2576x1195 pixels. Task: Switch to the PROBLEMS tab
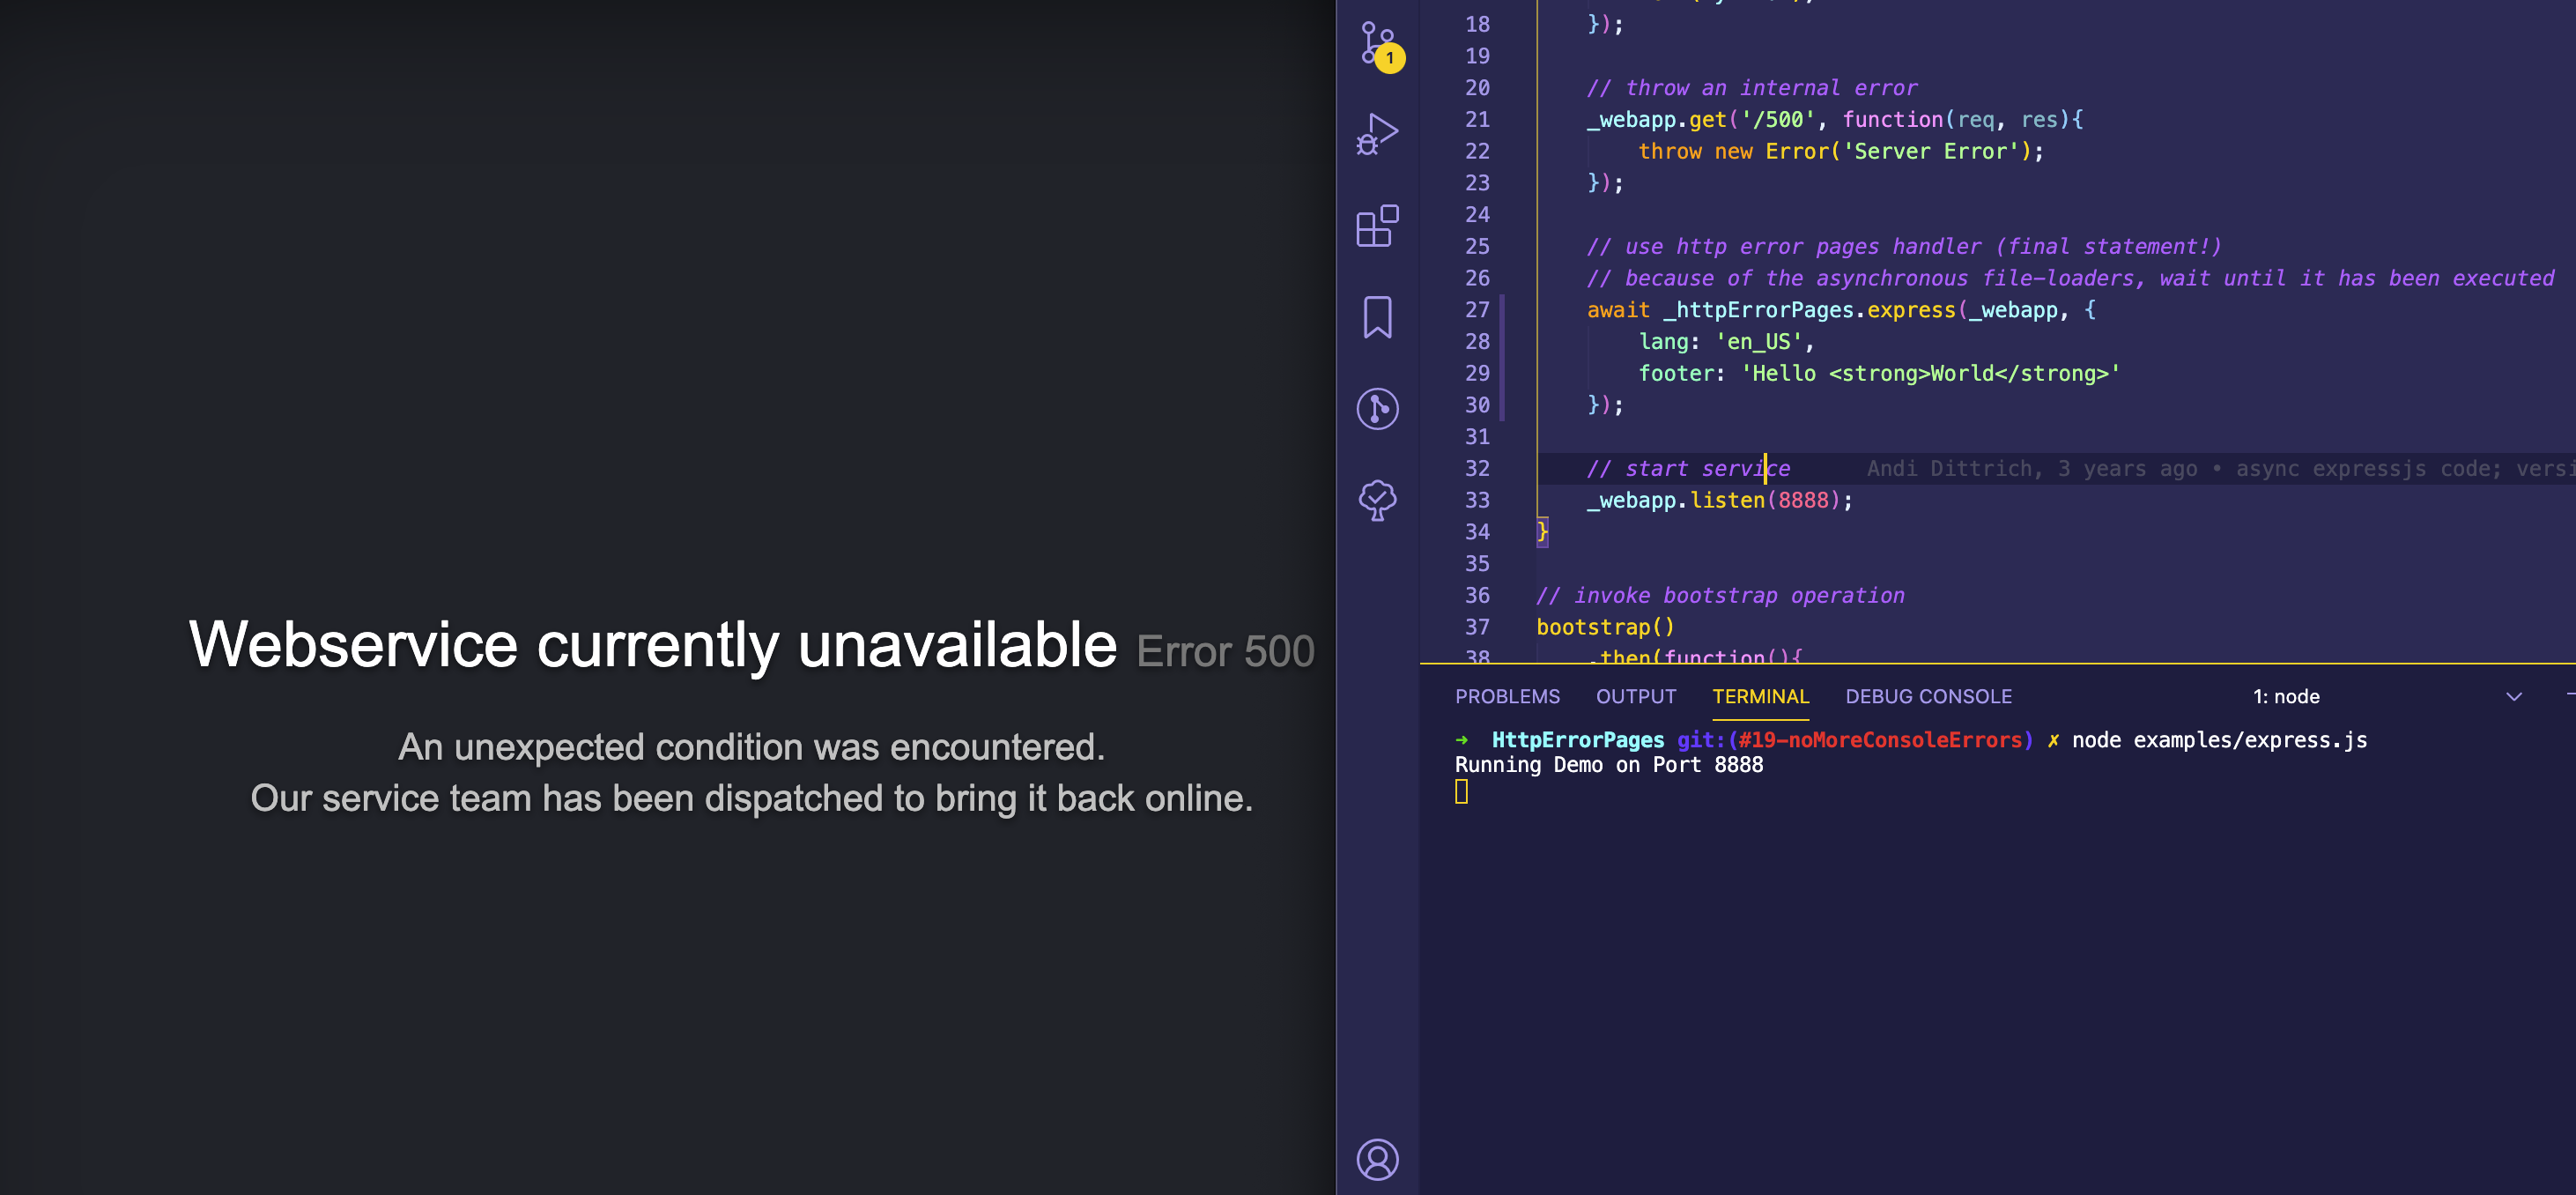point(1508,696)
